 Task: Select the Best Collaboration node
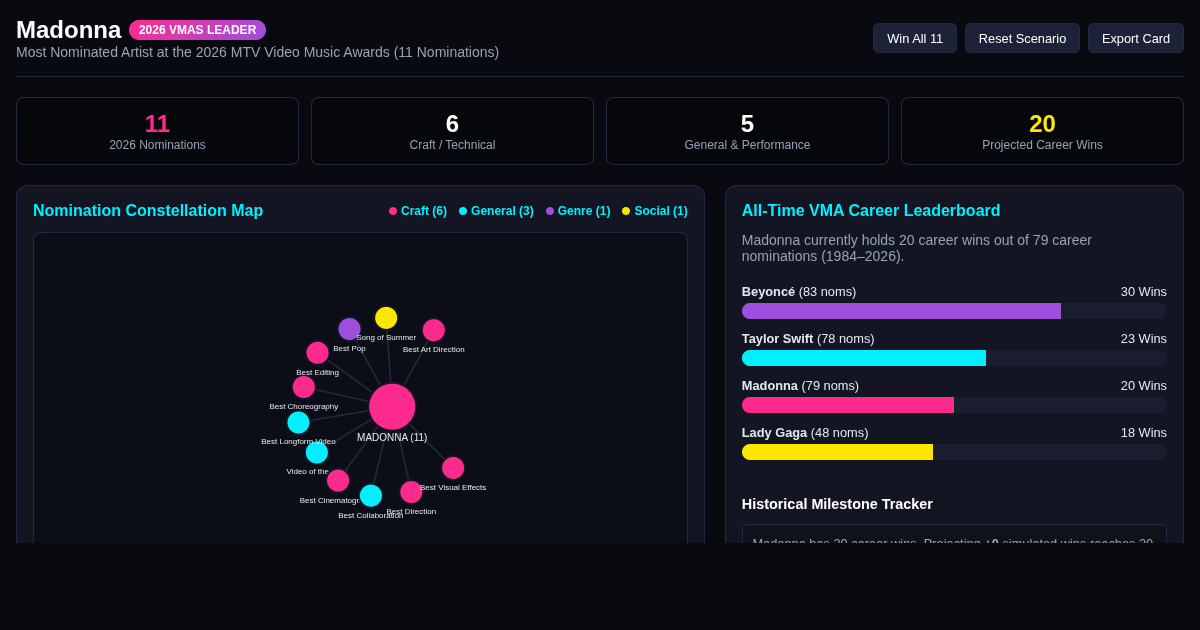371,495
